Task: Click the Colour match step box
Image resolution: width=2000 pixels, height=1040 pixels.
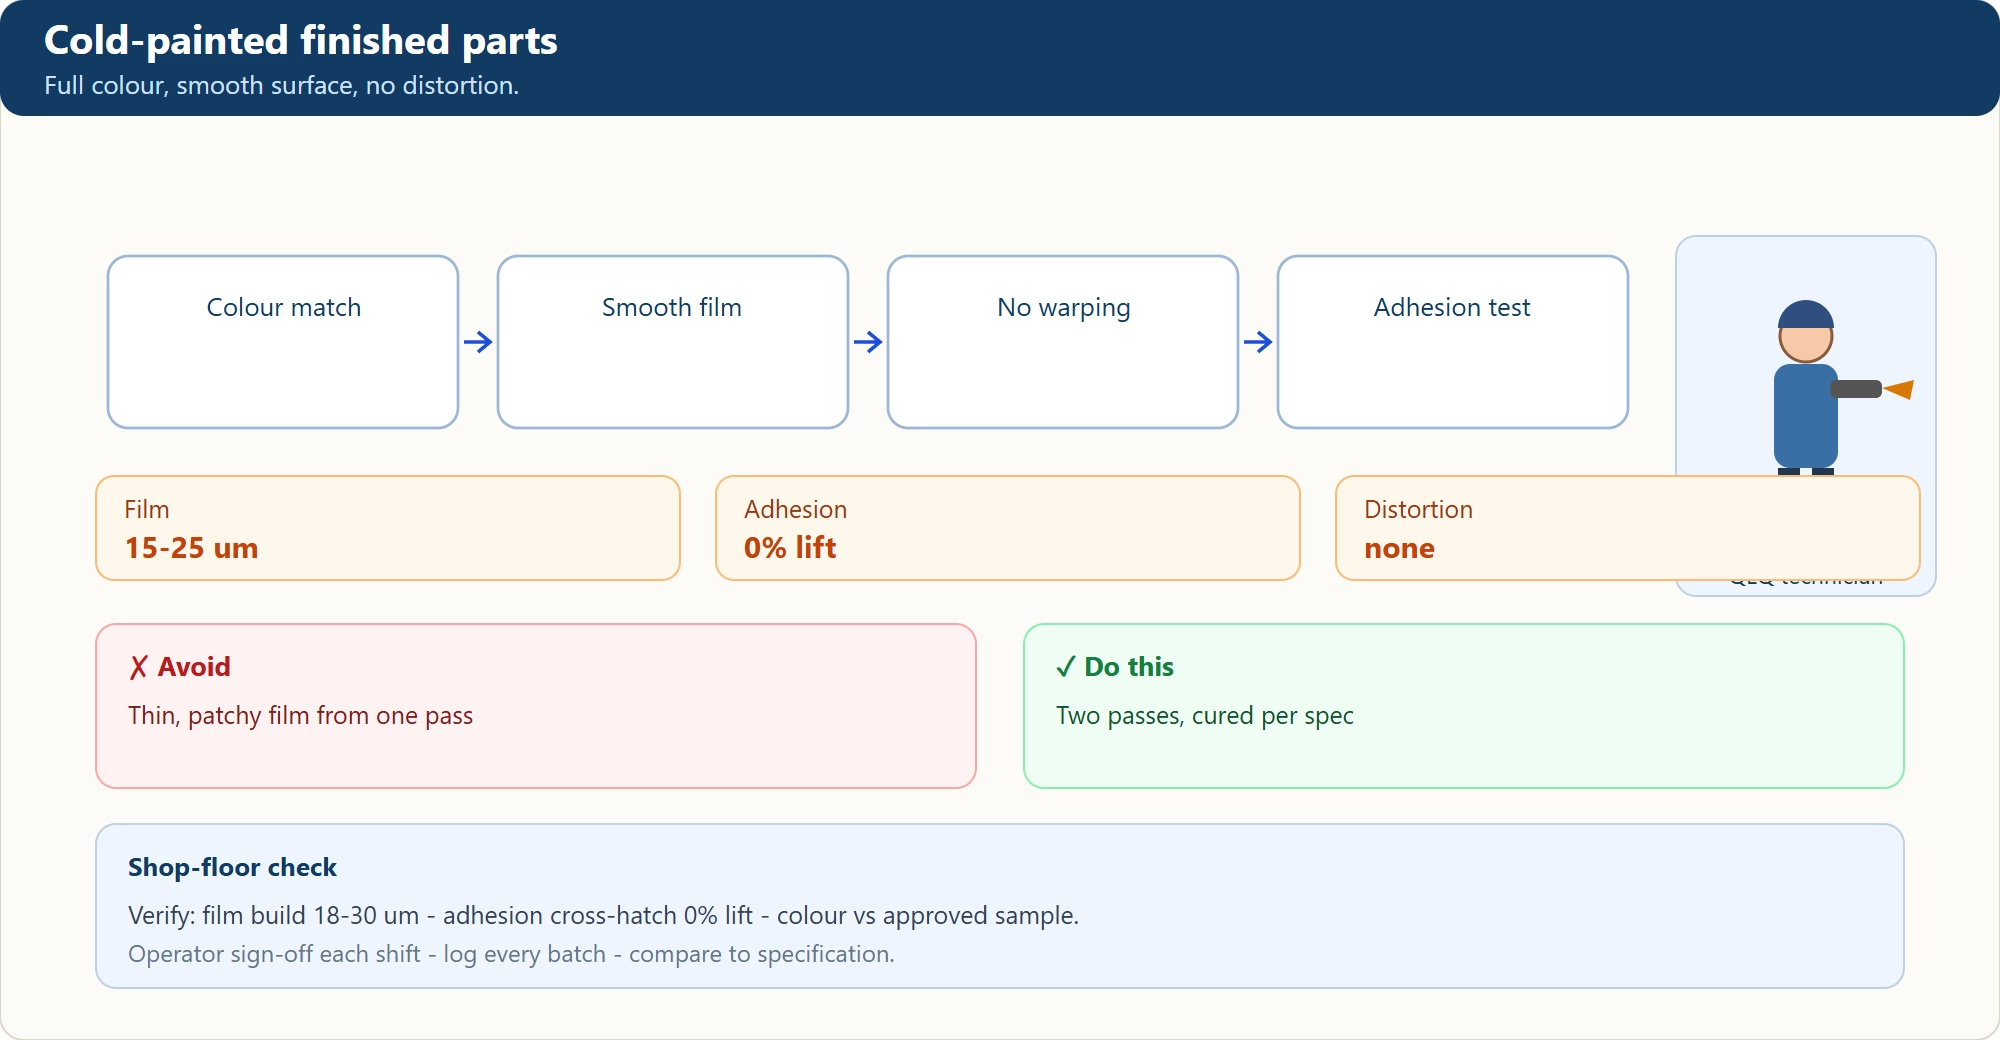Action: (x=283, y=342)
